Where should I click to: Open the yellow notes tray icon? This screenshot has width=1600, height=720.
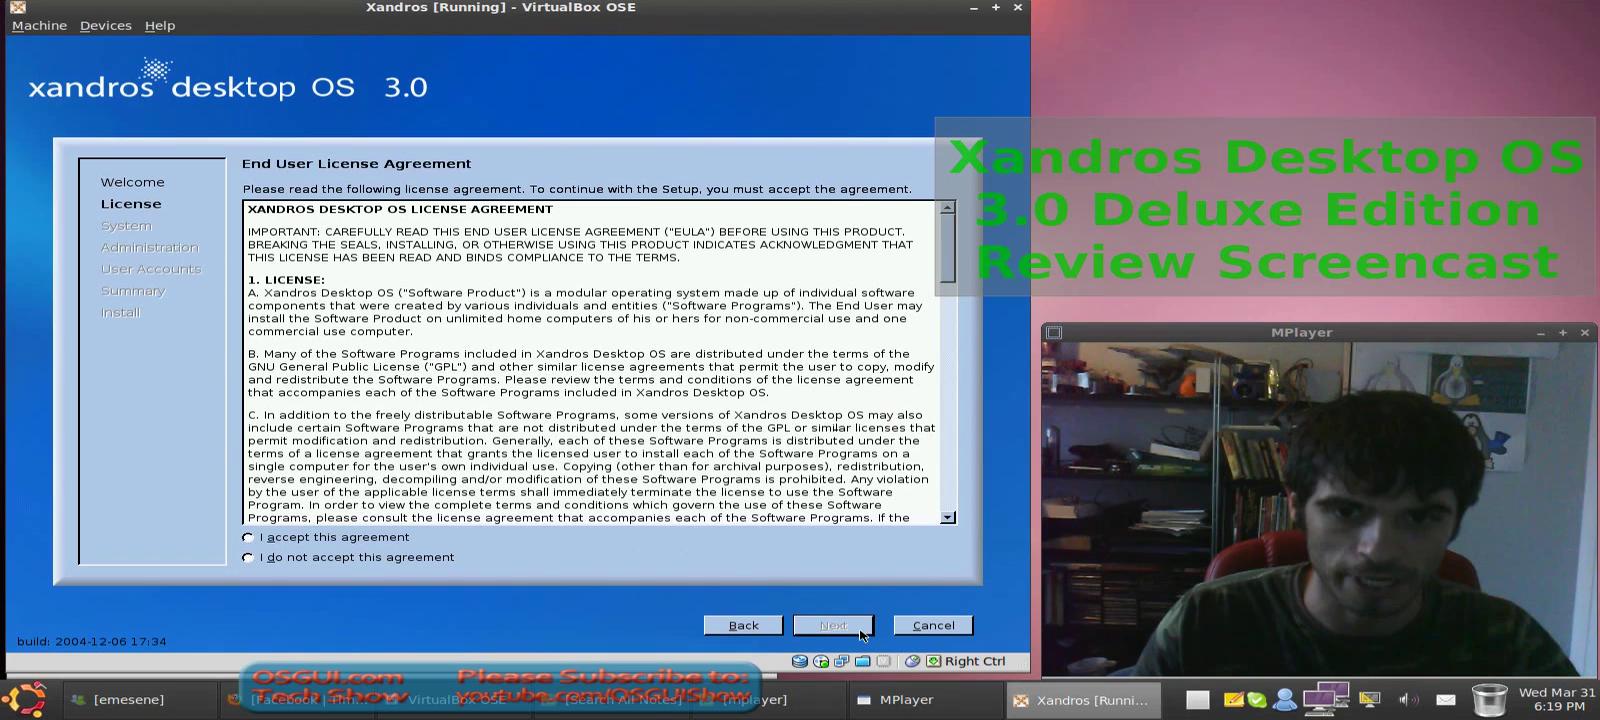point(1233,700)
